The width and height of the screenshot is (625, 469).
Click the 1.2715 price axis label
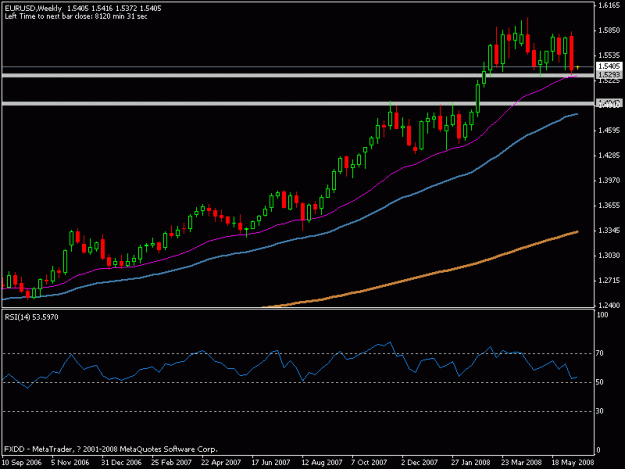(609, 281)
